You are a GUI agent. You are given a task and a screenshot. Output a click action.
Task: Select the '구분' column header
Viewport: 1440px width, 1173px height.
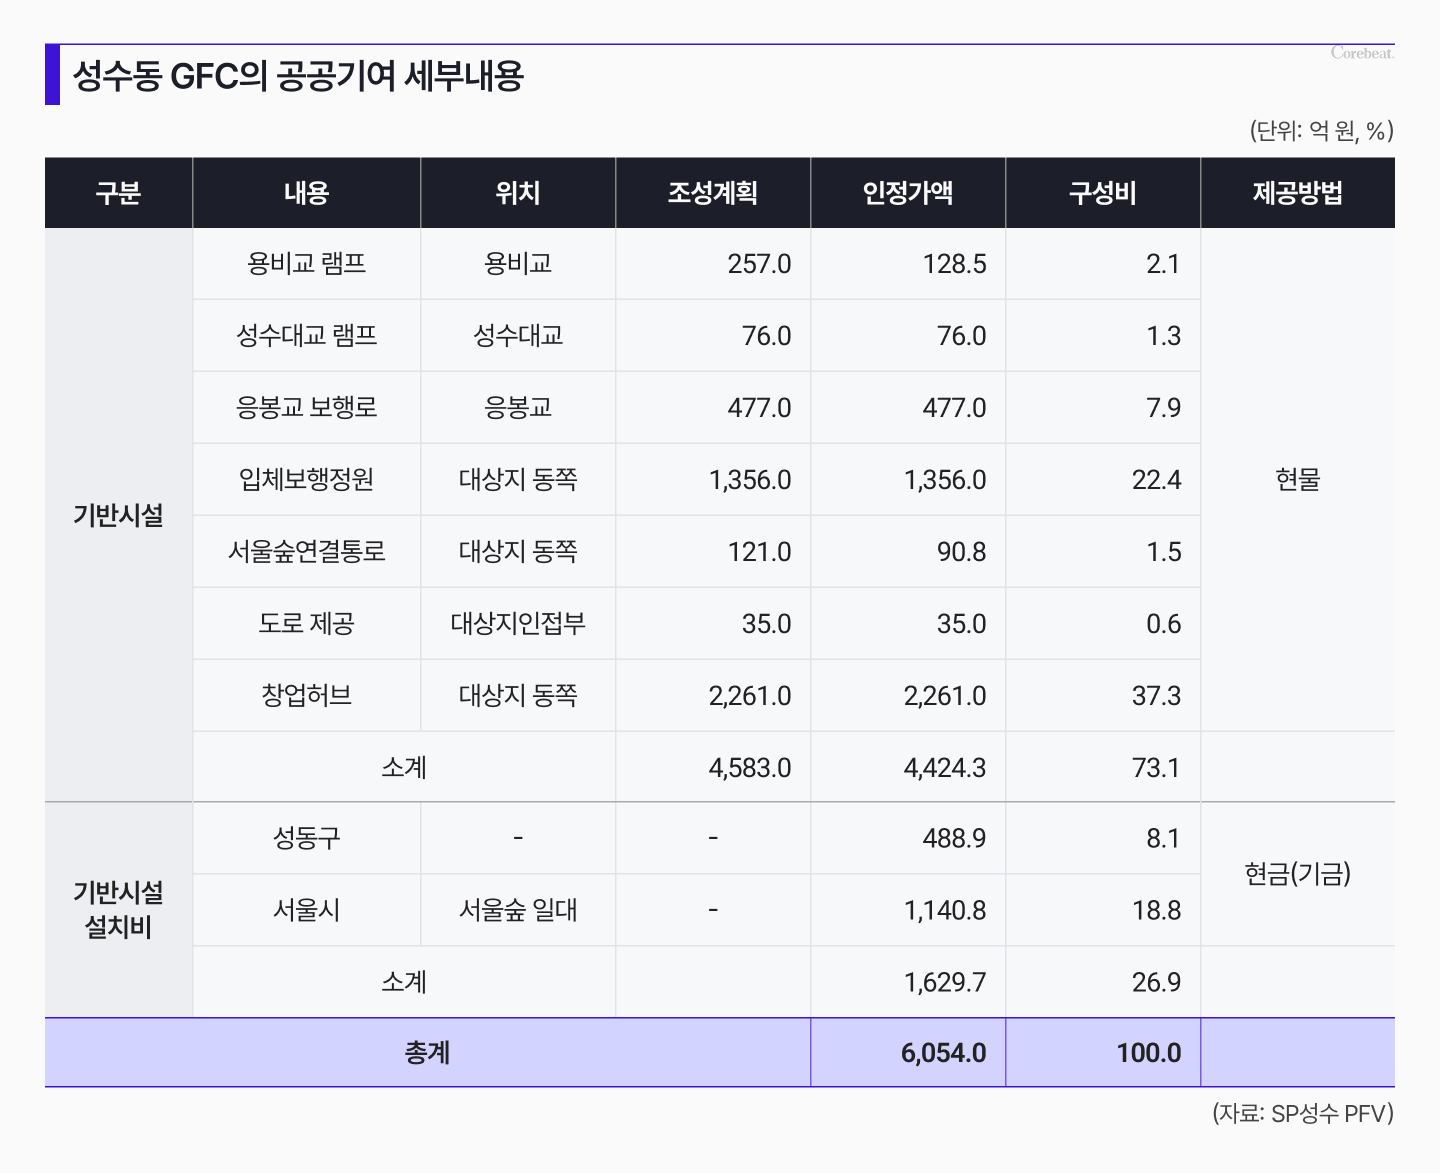pyautogui.click(x=118, y=193)
